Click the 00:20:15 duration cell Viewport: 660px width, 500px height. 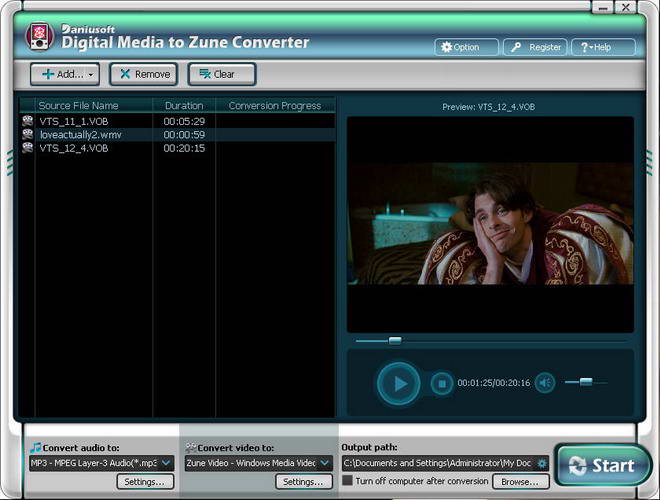click(184, 148)
